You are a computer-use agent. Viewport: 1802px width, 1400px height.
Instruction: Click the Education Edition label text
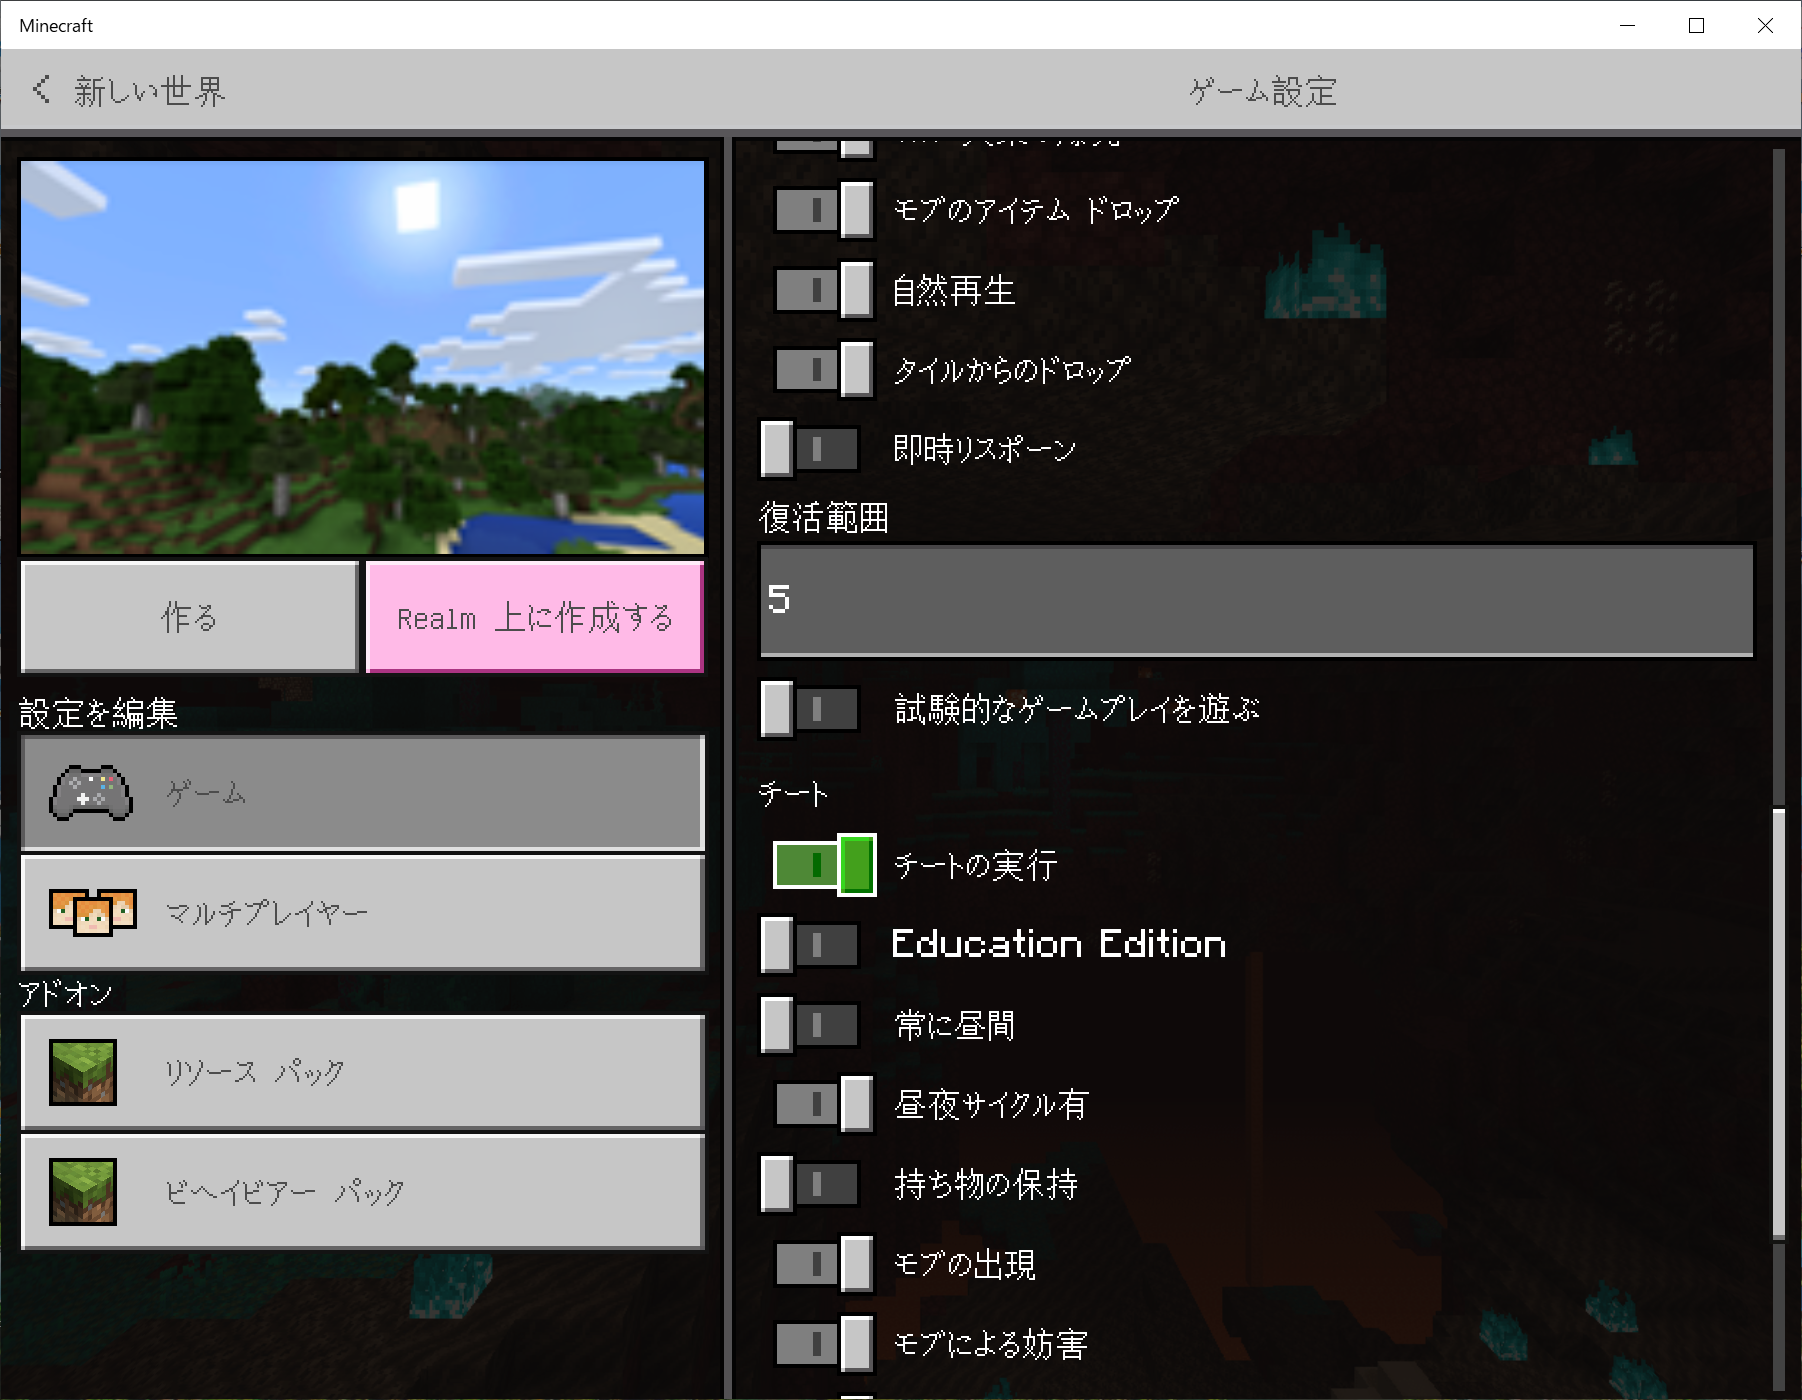[1059, 944]
